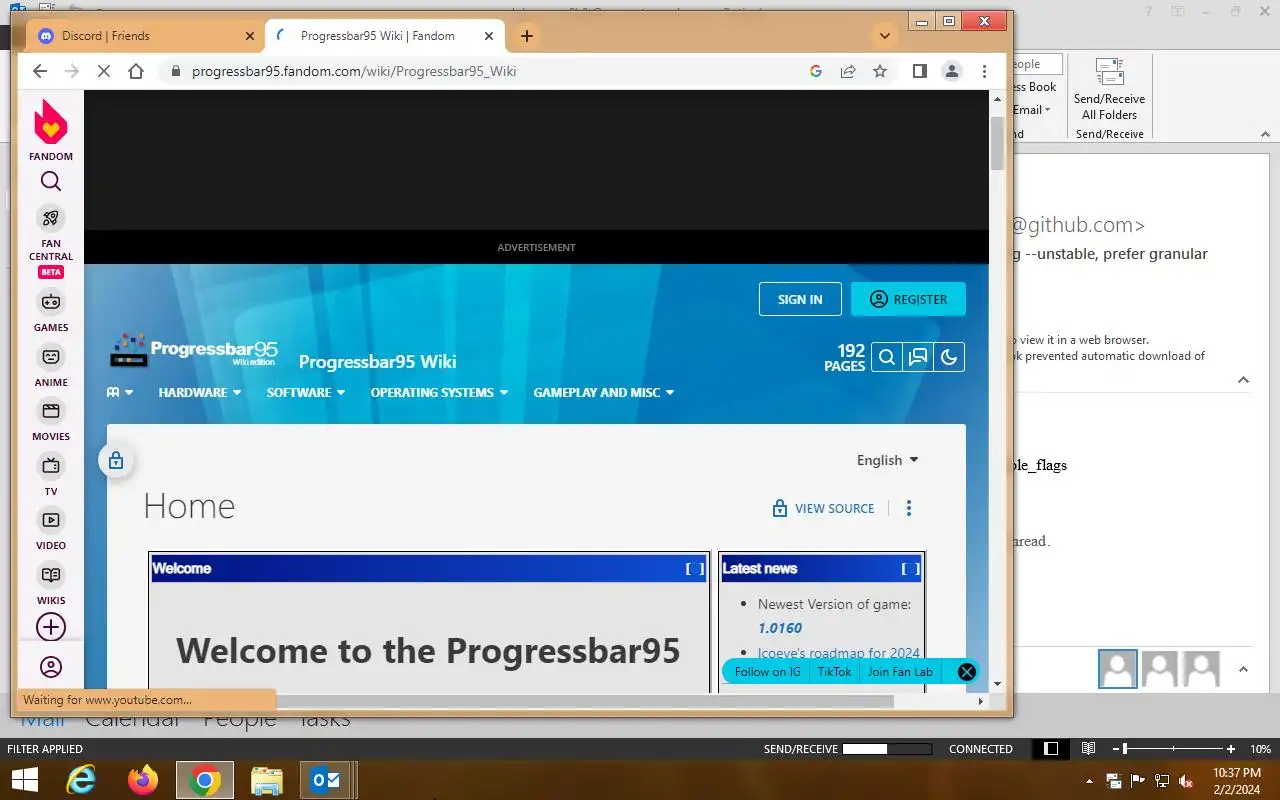Screen dimensions: 1280x800
Task: Click Outlook zoom out minus
Action: (1115, 749)
